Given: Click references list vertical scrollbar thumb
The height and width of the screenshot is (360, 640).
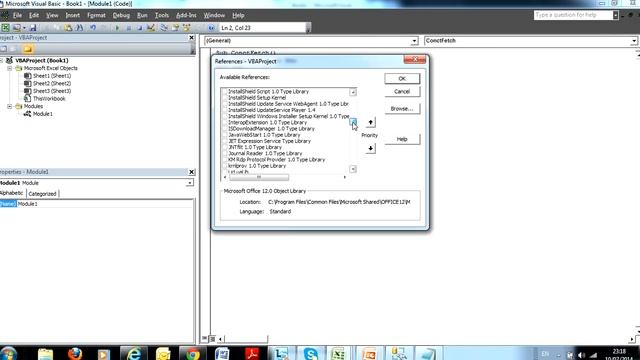Looking at the screenshot, I should click(353, 122).
